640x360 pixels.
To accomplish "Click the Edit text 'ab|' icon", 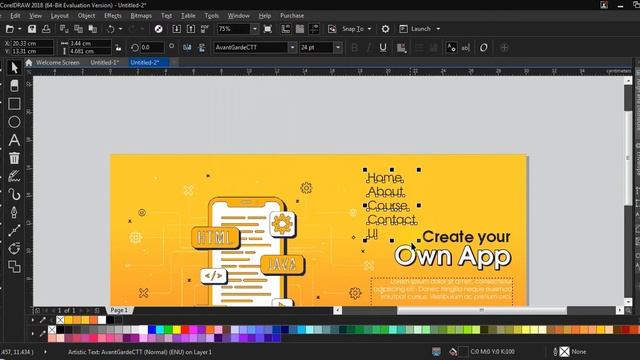I will [466, 48].
